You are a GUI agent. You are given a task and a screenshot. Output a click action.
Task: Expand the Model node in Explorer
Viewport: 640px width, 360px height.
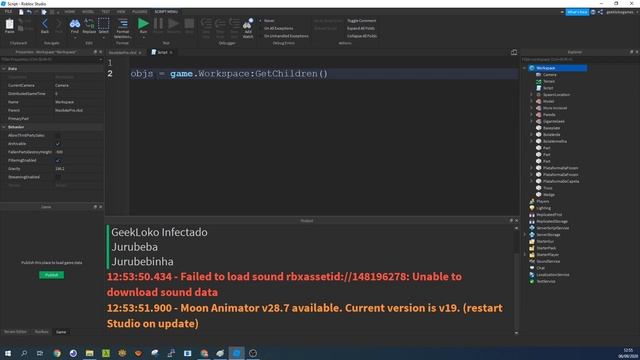click(531, 101)
